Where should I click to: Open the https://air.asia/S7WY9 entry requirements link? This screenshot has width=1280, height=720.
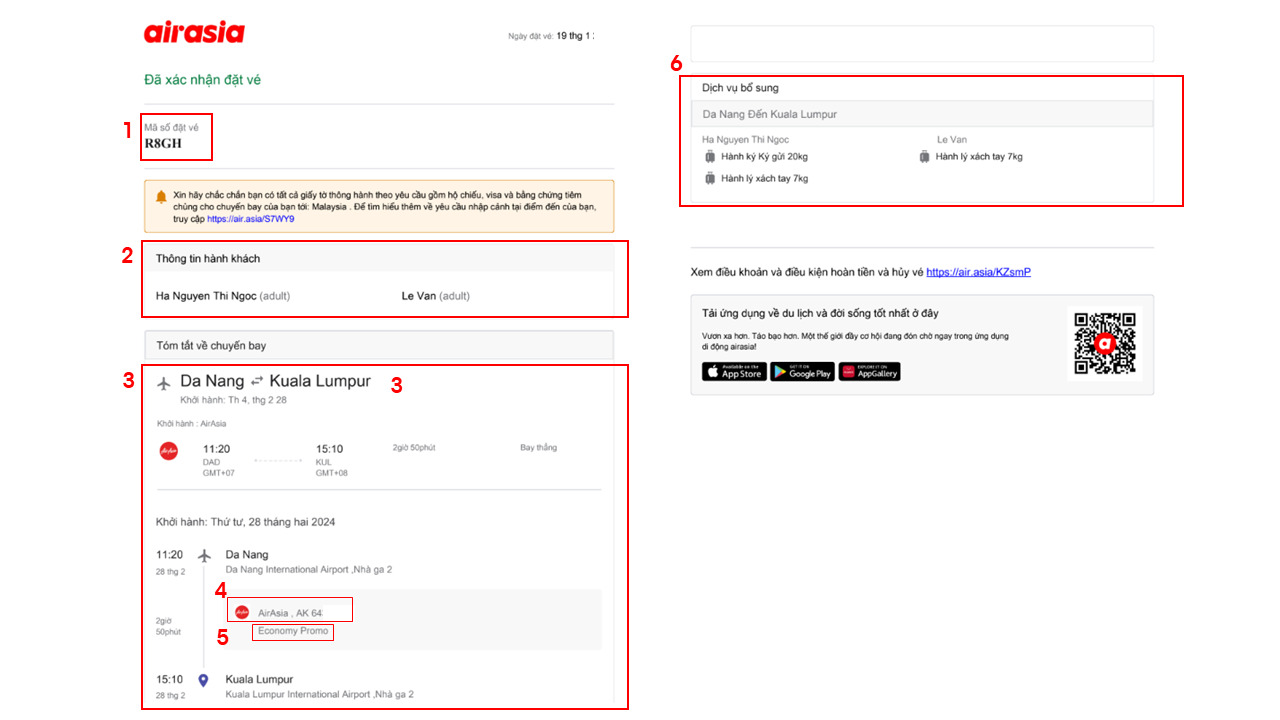(251, 219)
